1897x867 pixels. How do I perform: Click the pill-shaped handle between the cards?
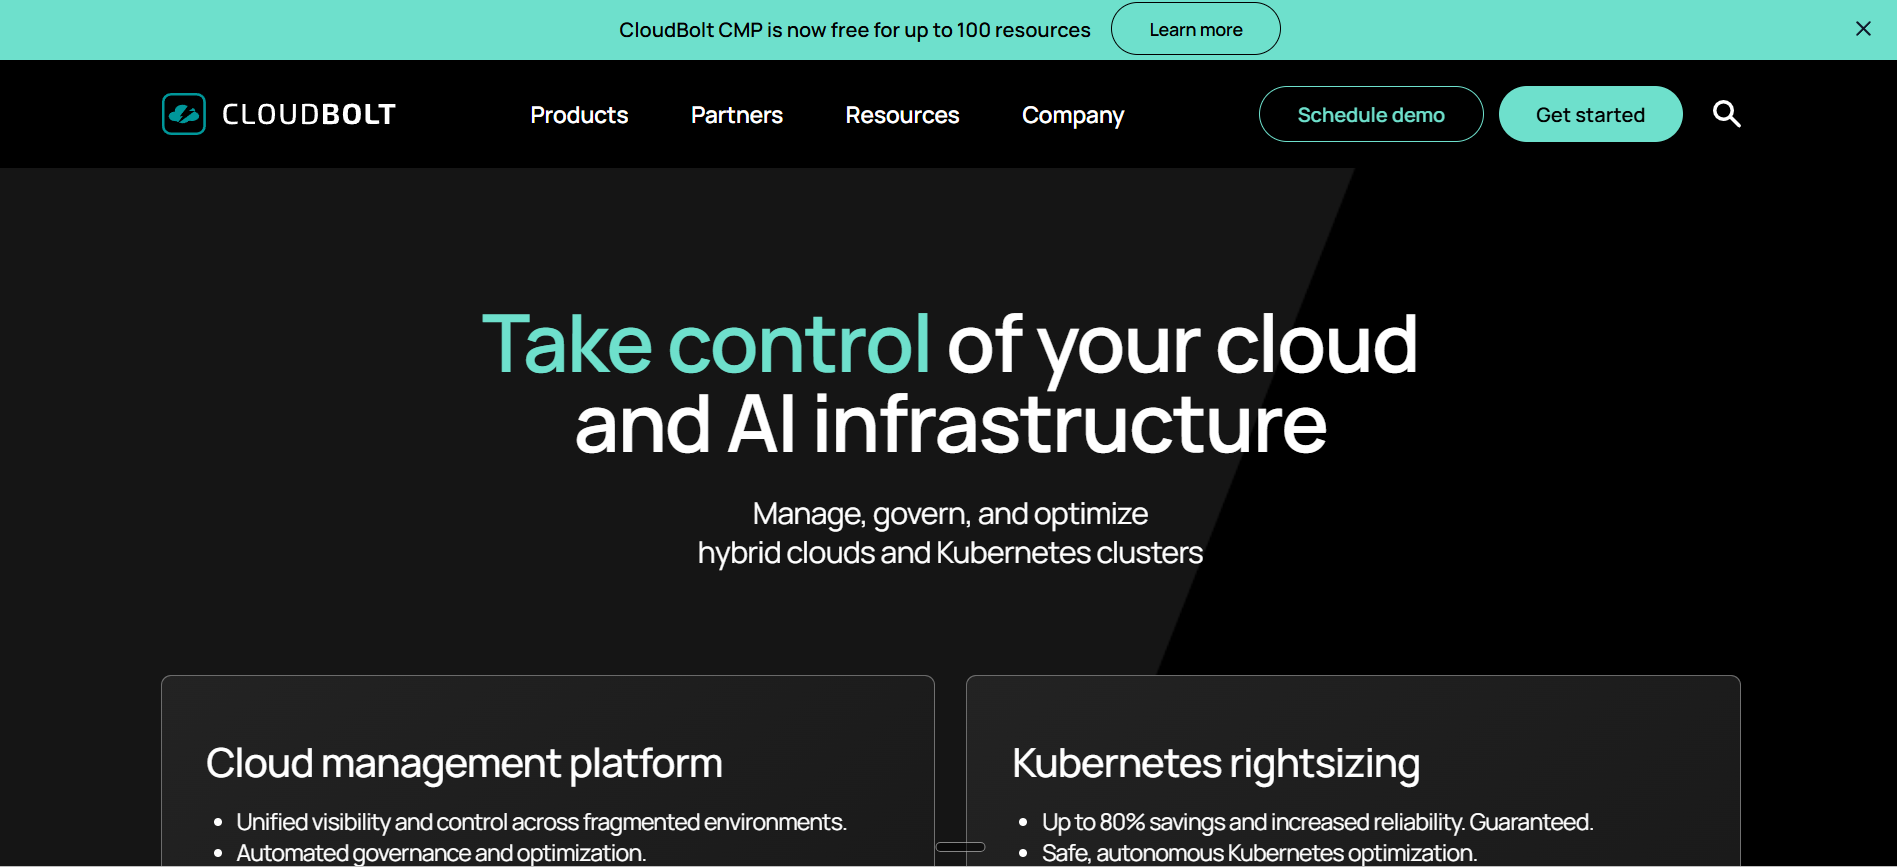pos(960,847)
